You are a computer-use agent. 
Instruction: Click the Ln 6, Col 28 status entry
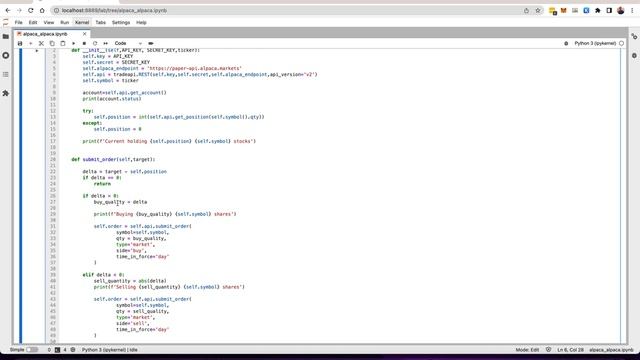click(570, 350)
